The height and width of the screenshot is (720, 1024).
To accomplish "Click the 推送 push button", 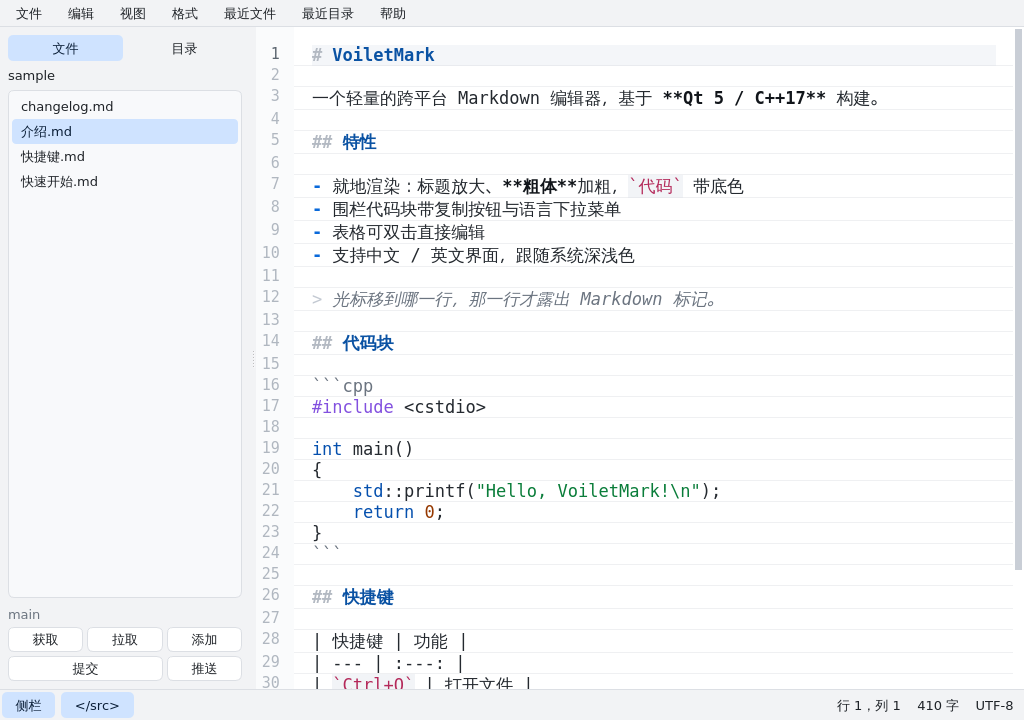I will pyautogui.click(x=204, y=668).
